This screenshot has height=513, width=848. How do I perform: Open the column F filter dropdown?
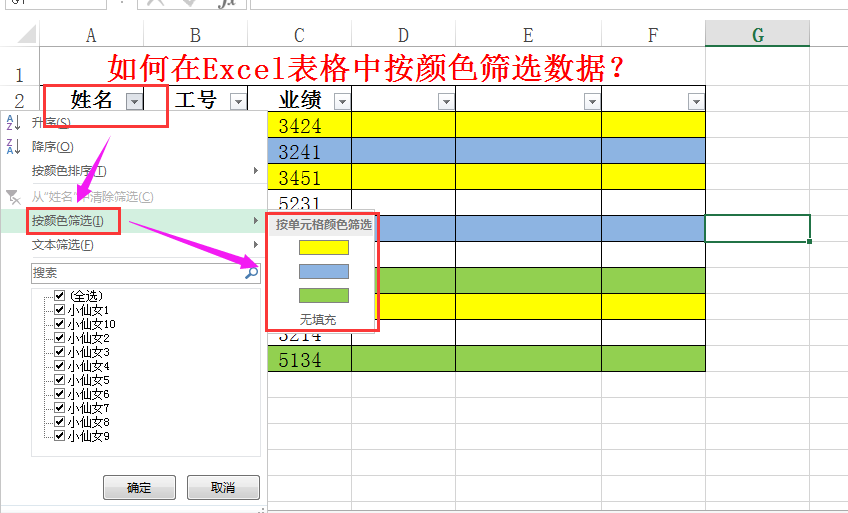click(x=696, y=101)
